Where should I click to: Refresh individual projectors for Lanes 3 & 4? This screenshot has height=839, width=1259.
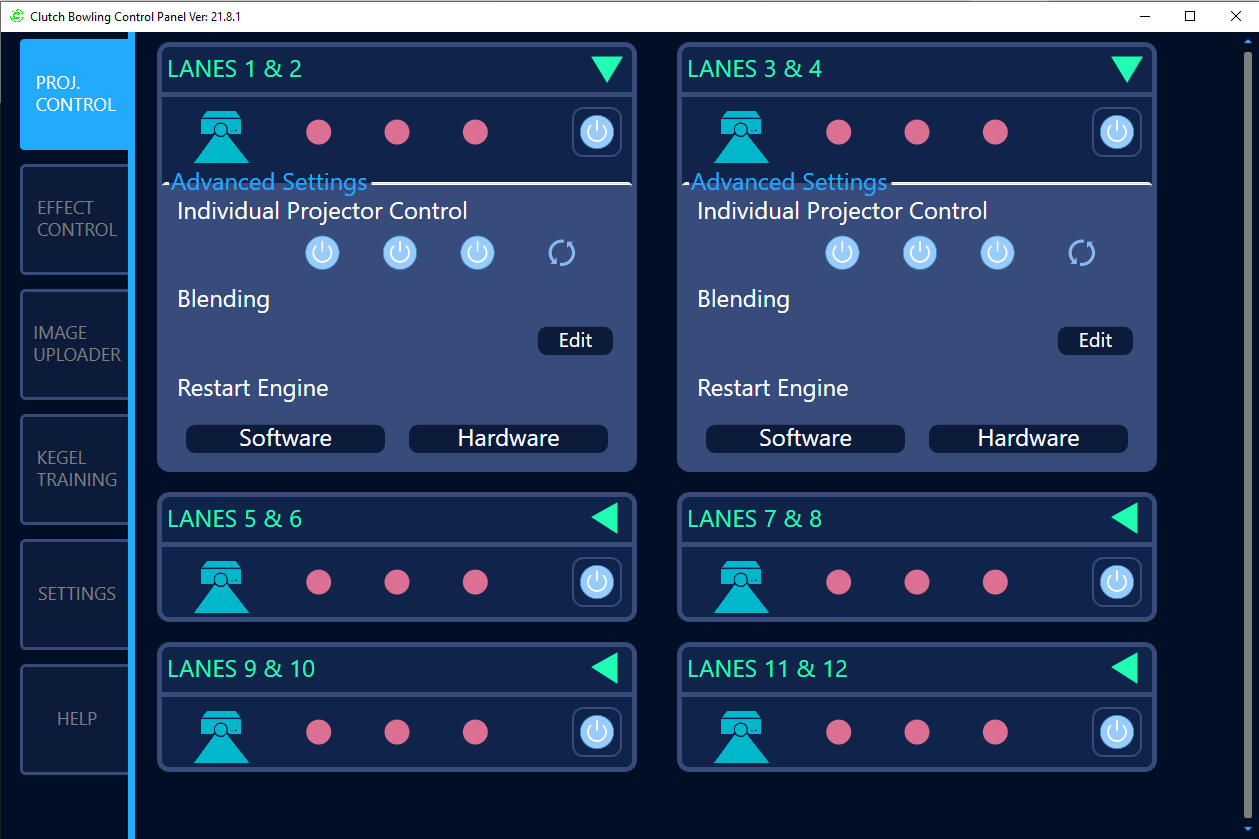(1082, 253)
